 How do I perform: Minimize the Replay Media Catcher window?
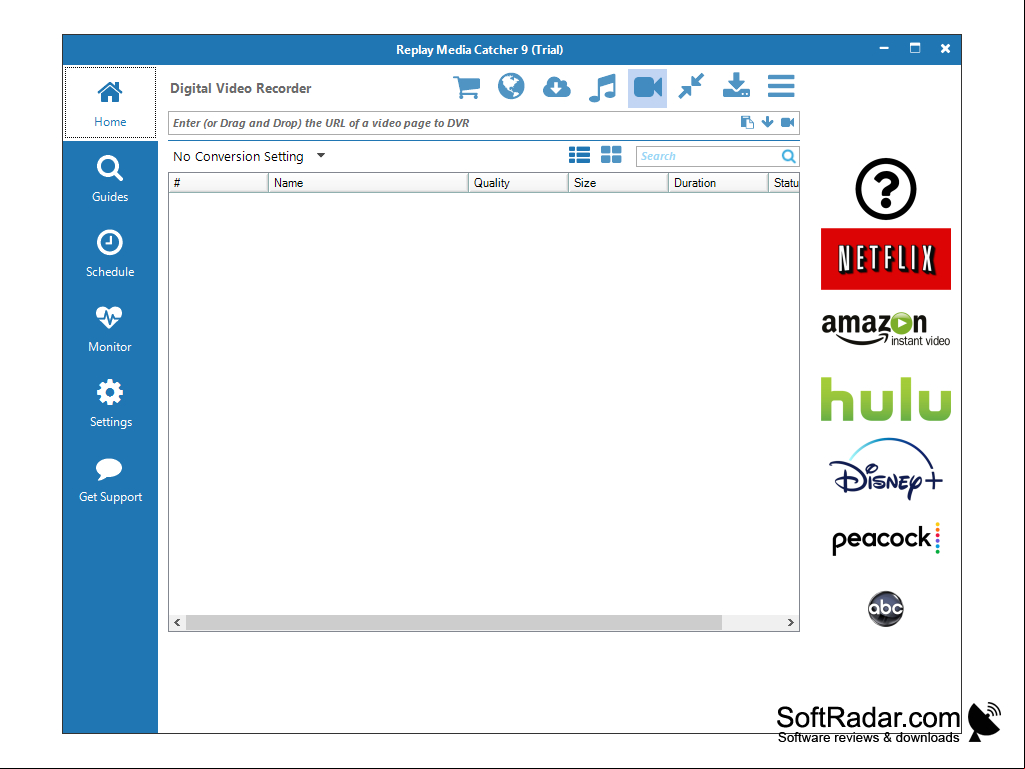(884, 48)
